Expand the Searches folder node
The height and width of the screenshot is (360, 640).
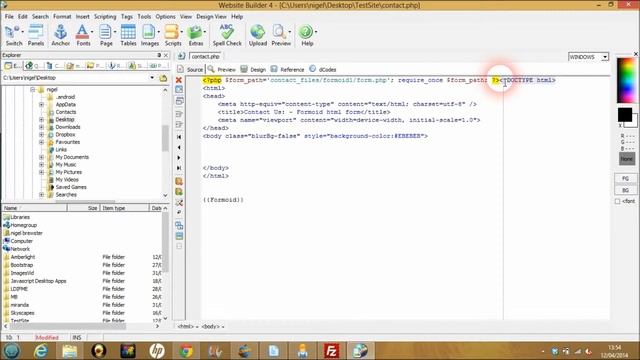point(41,195)
